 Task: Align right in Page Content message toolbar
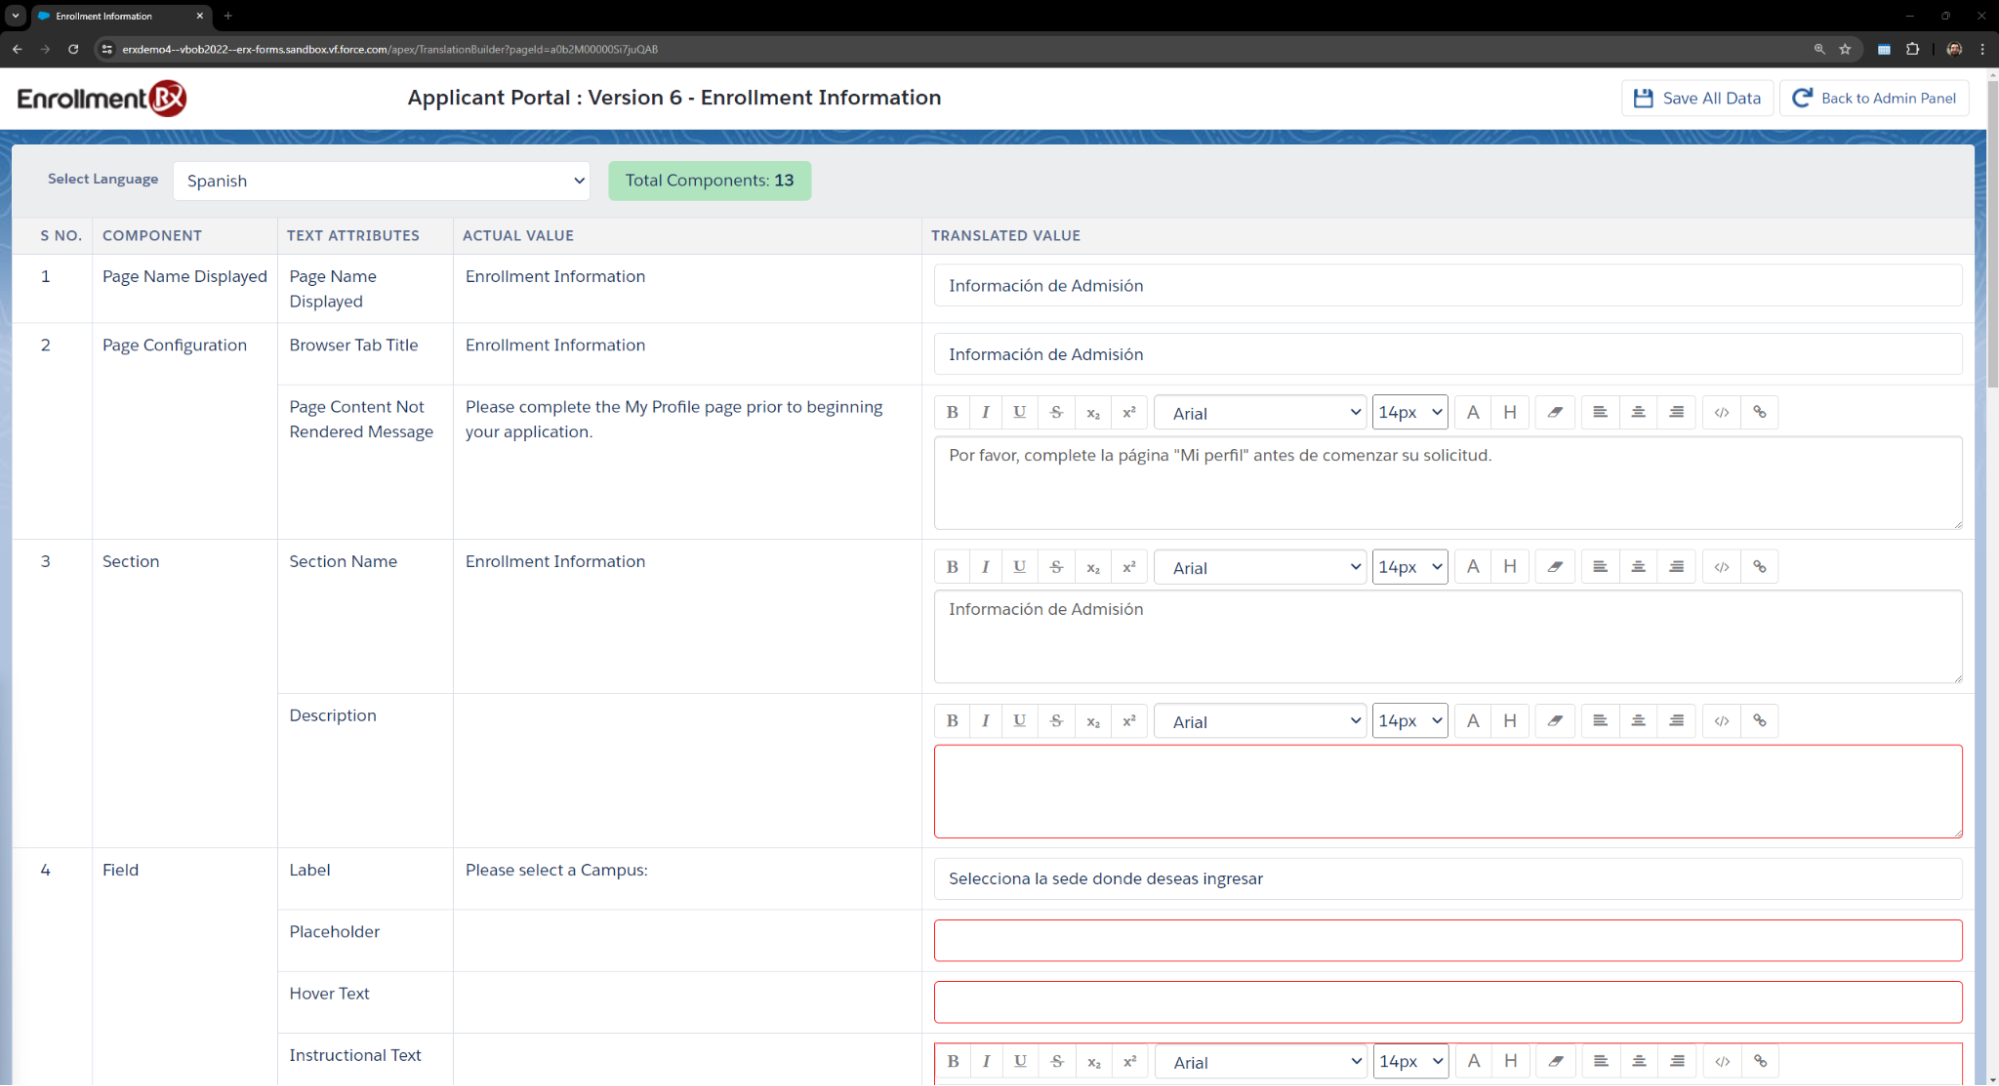coord(1676,412)
